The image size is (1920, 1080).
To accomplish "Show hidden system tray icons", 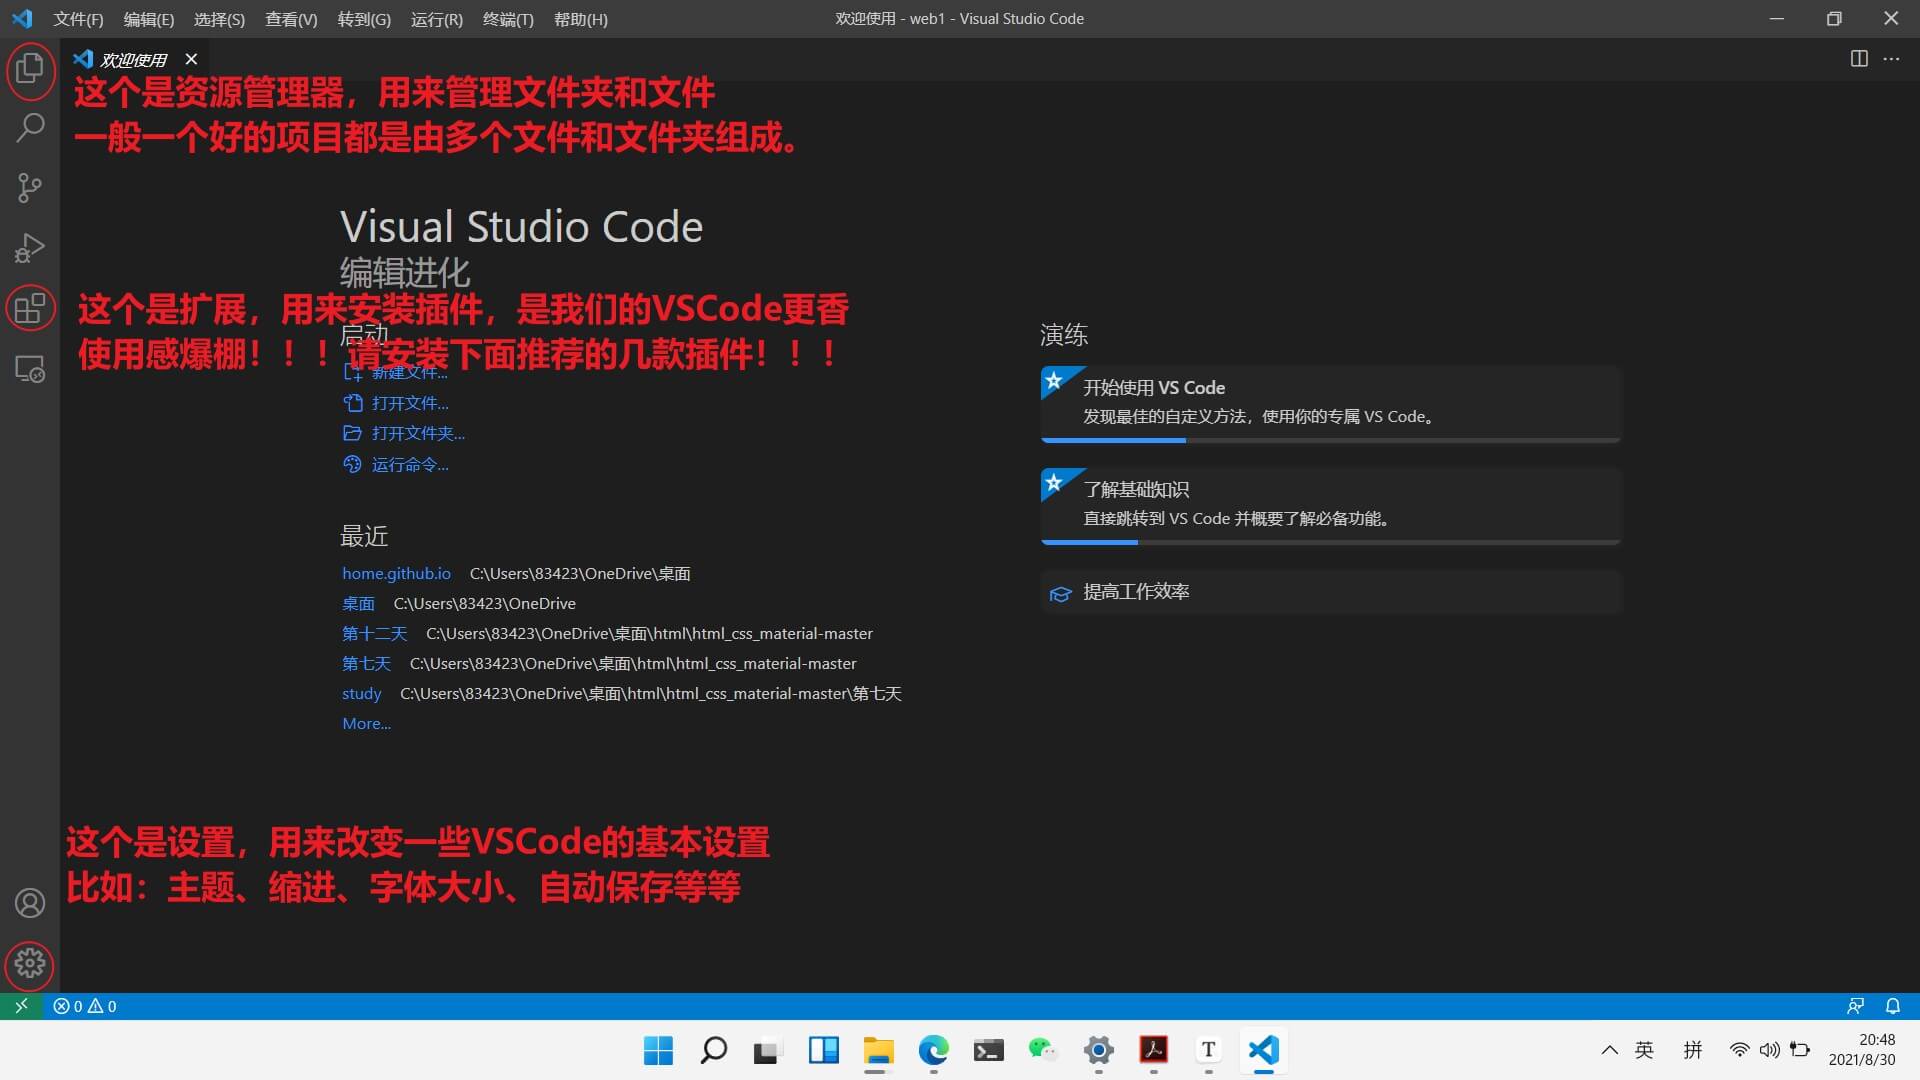I will point(1609,1050).
